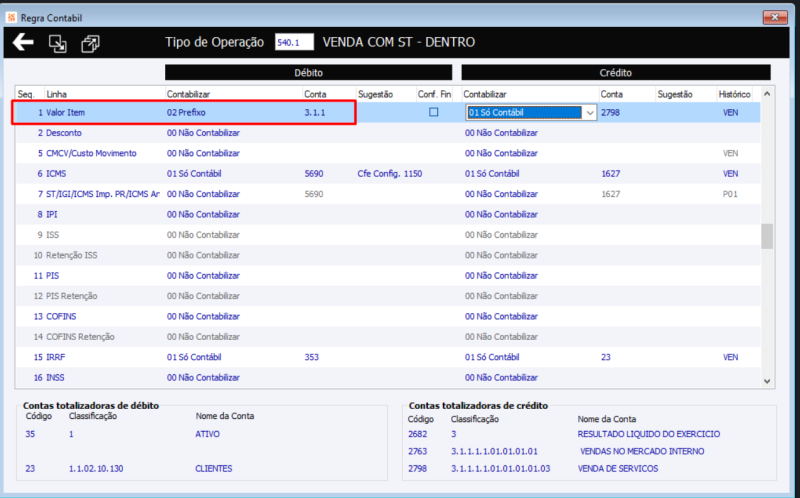
Task: Click debit 00 Não Contabilizar in Desconto row
Action: (x=203, y=133)
